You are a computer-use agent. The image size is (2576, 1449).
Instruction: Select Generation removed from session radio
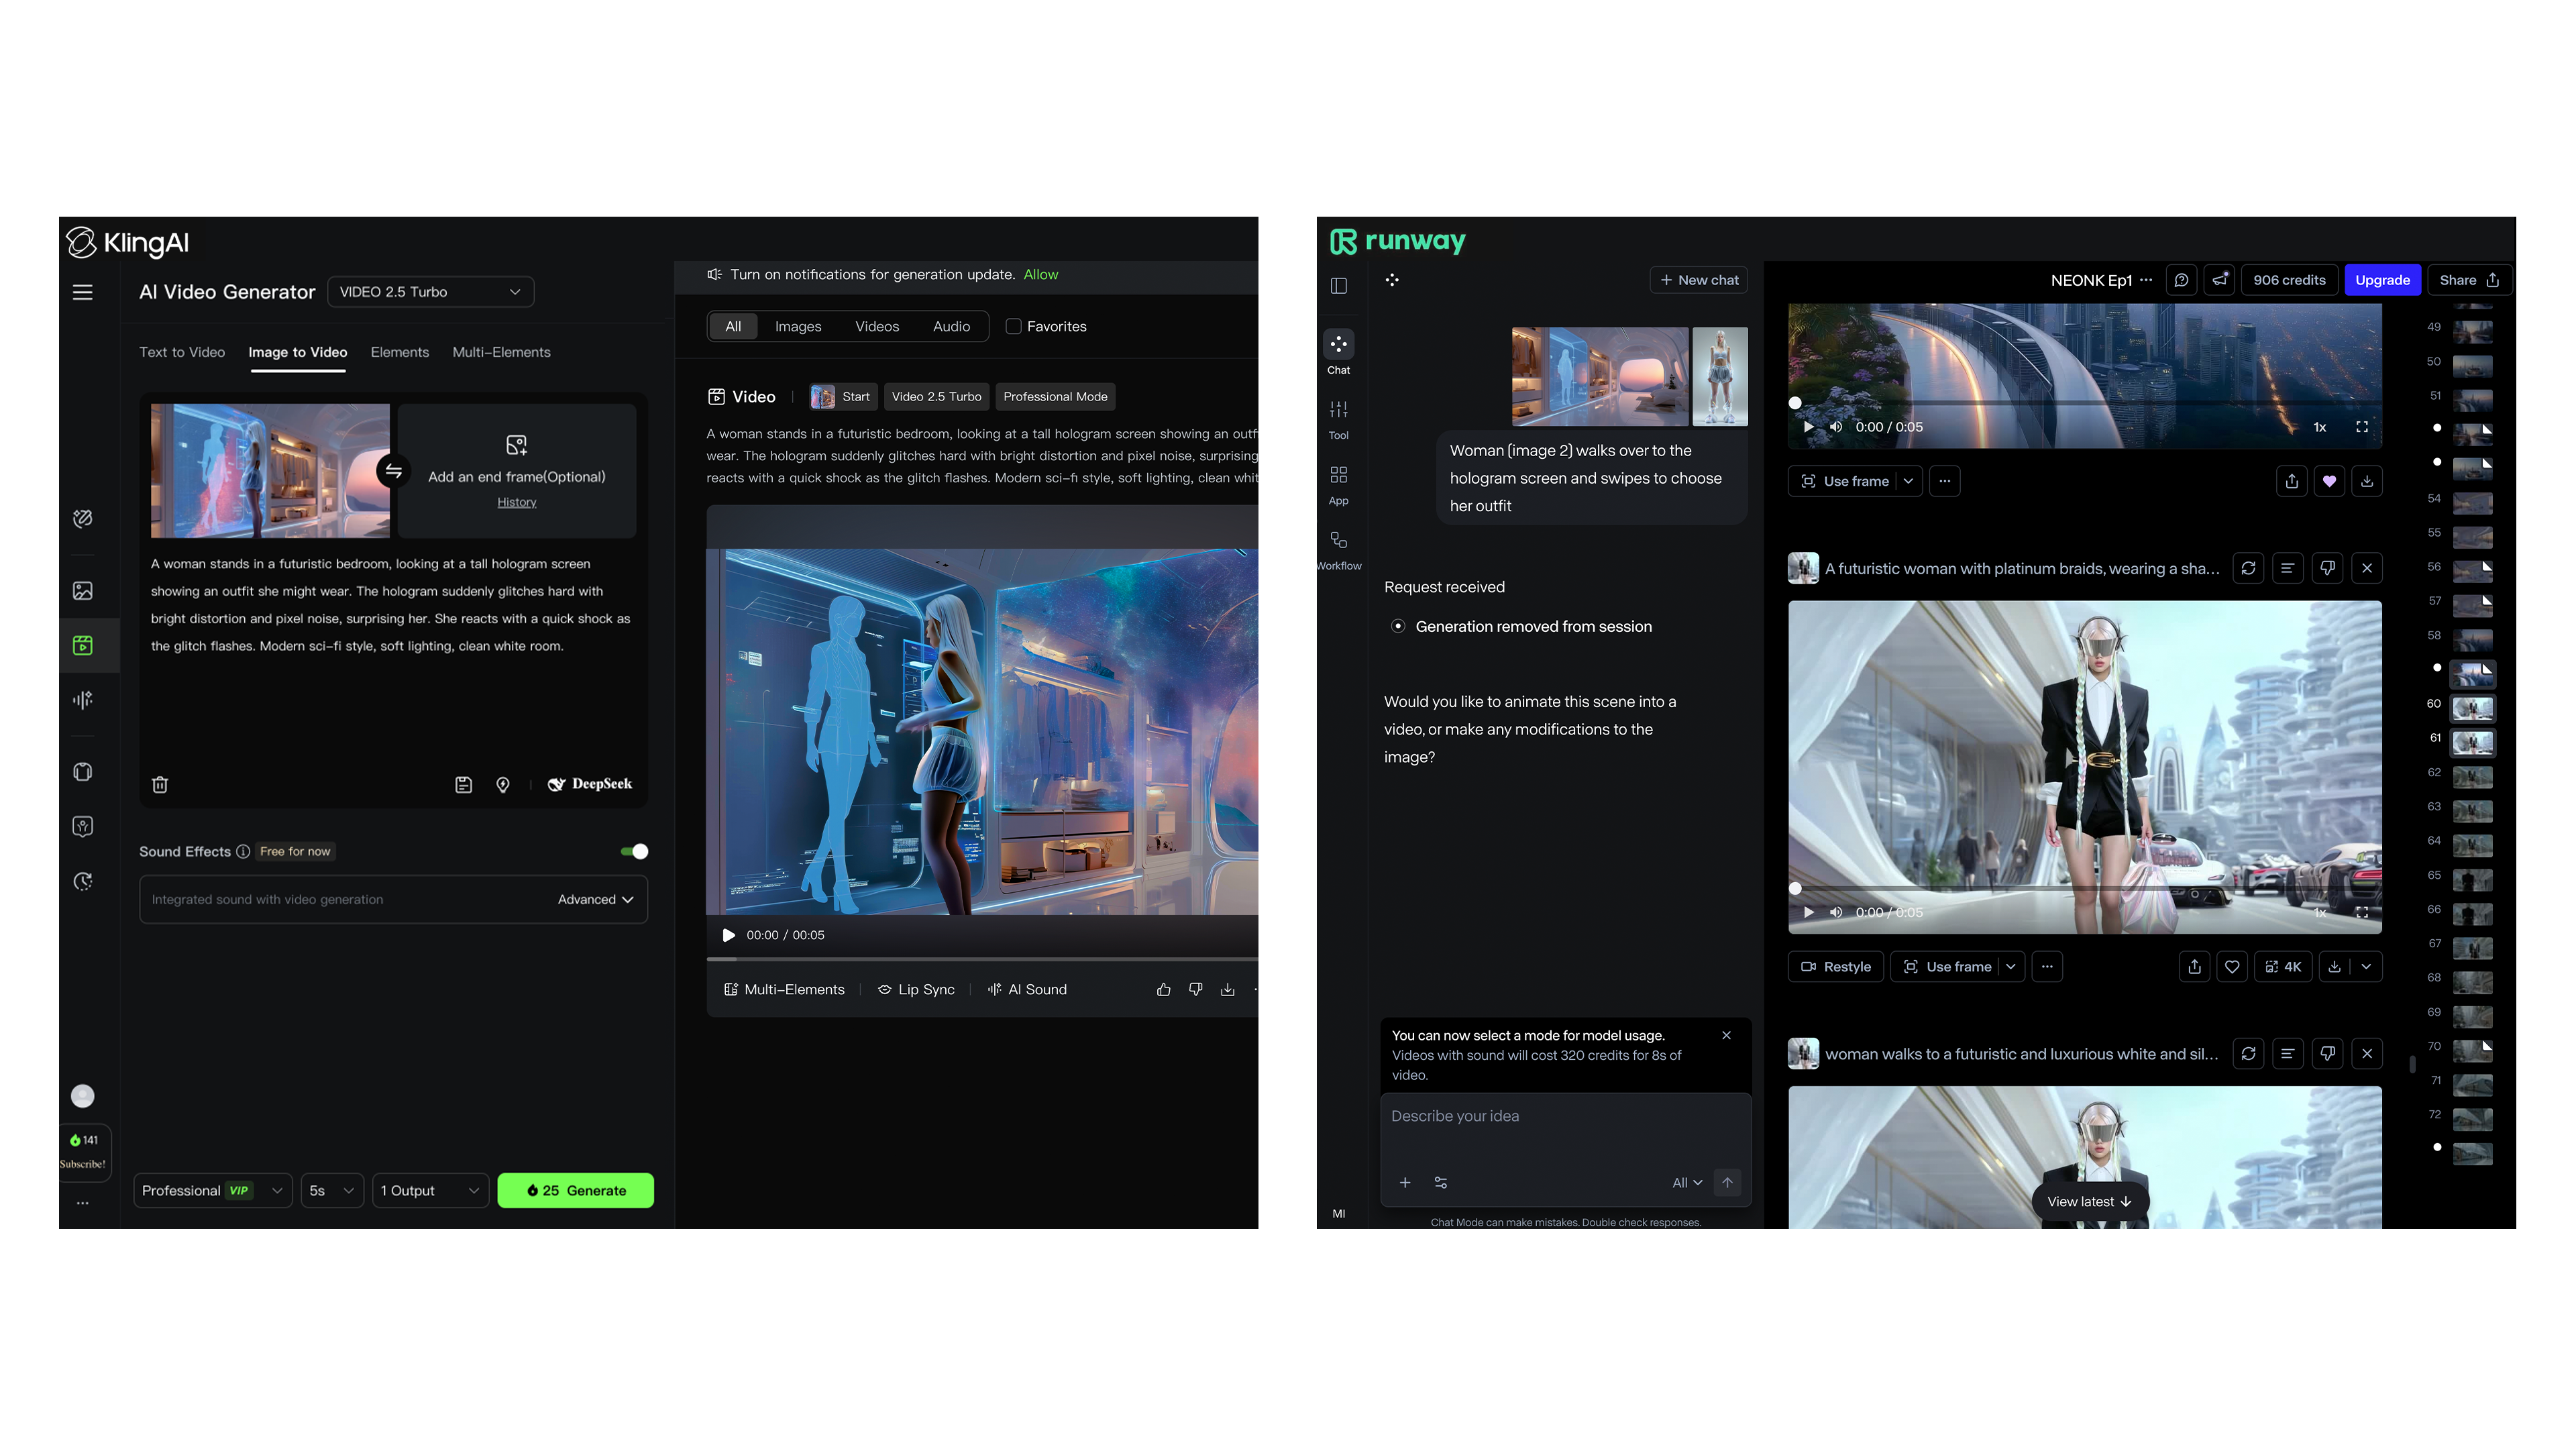pyautogui.click(x=1398, y=626)
